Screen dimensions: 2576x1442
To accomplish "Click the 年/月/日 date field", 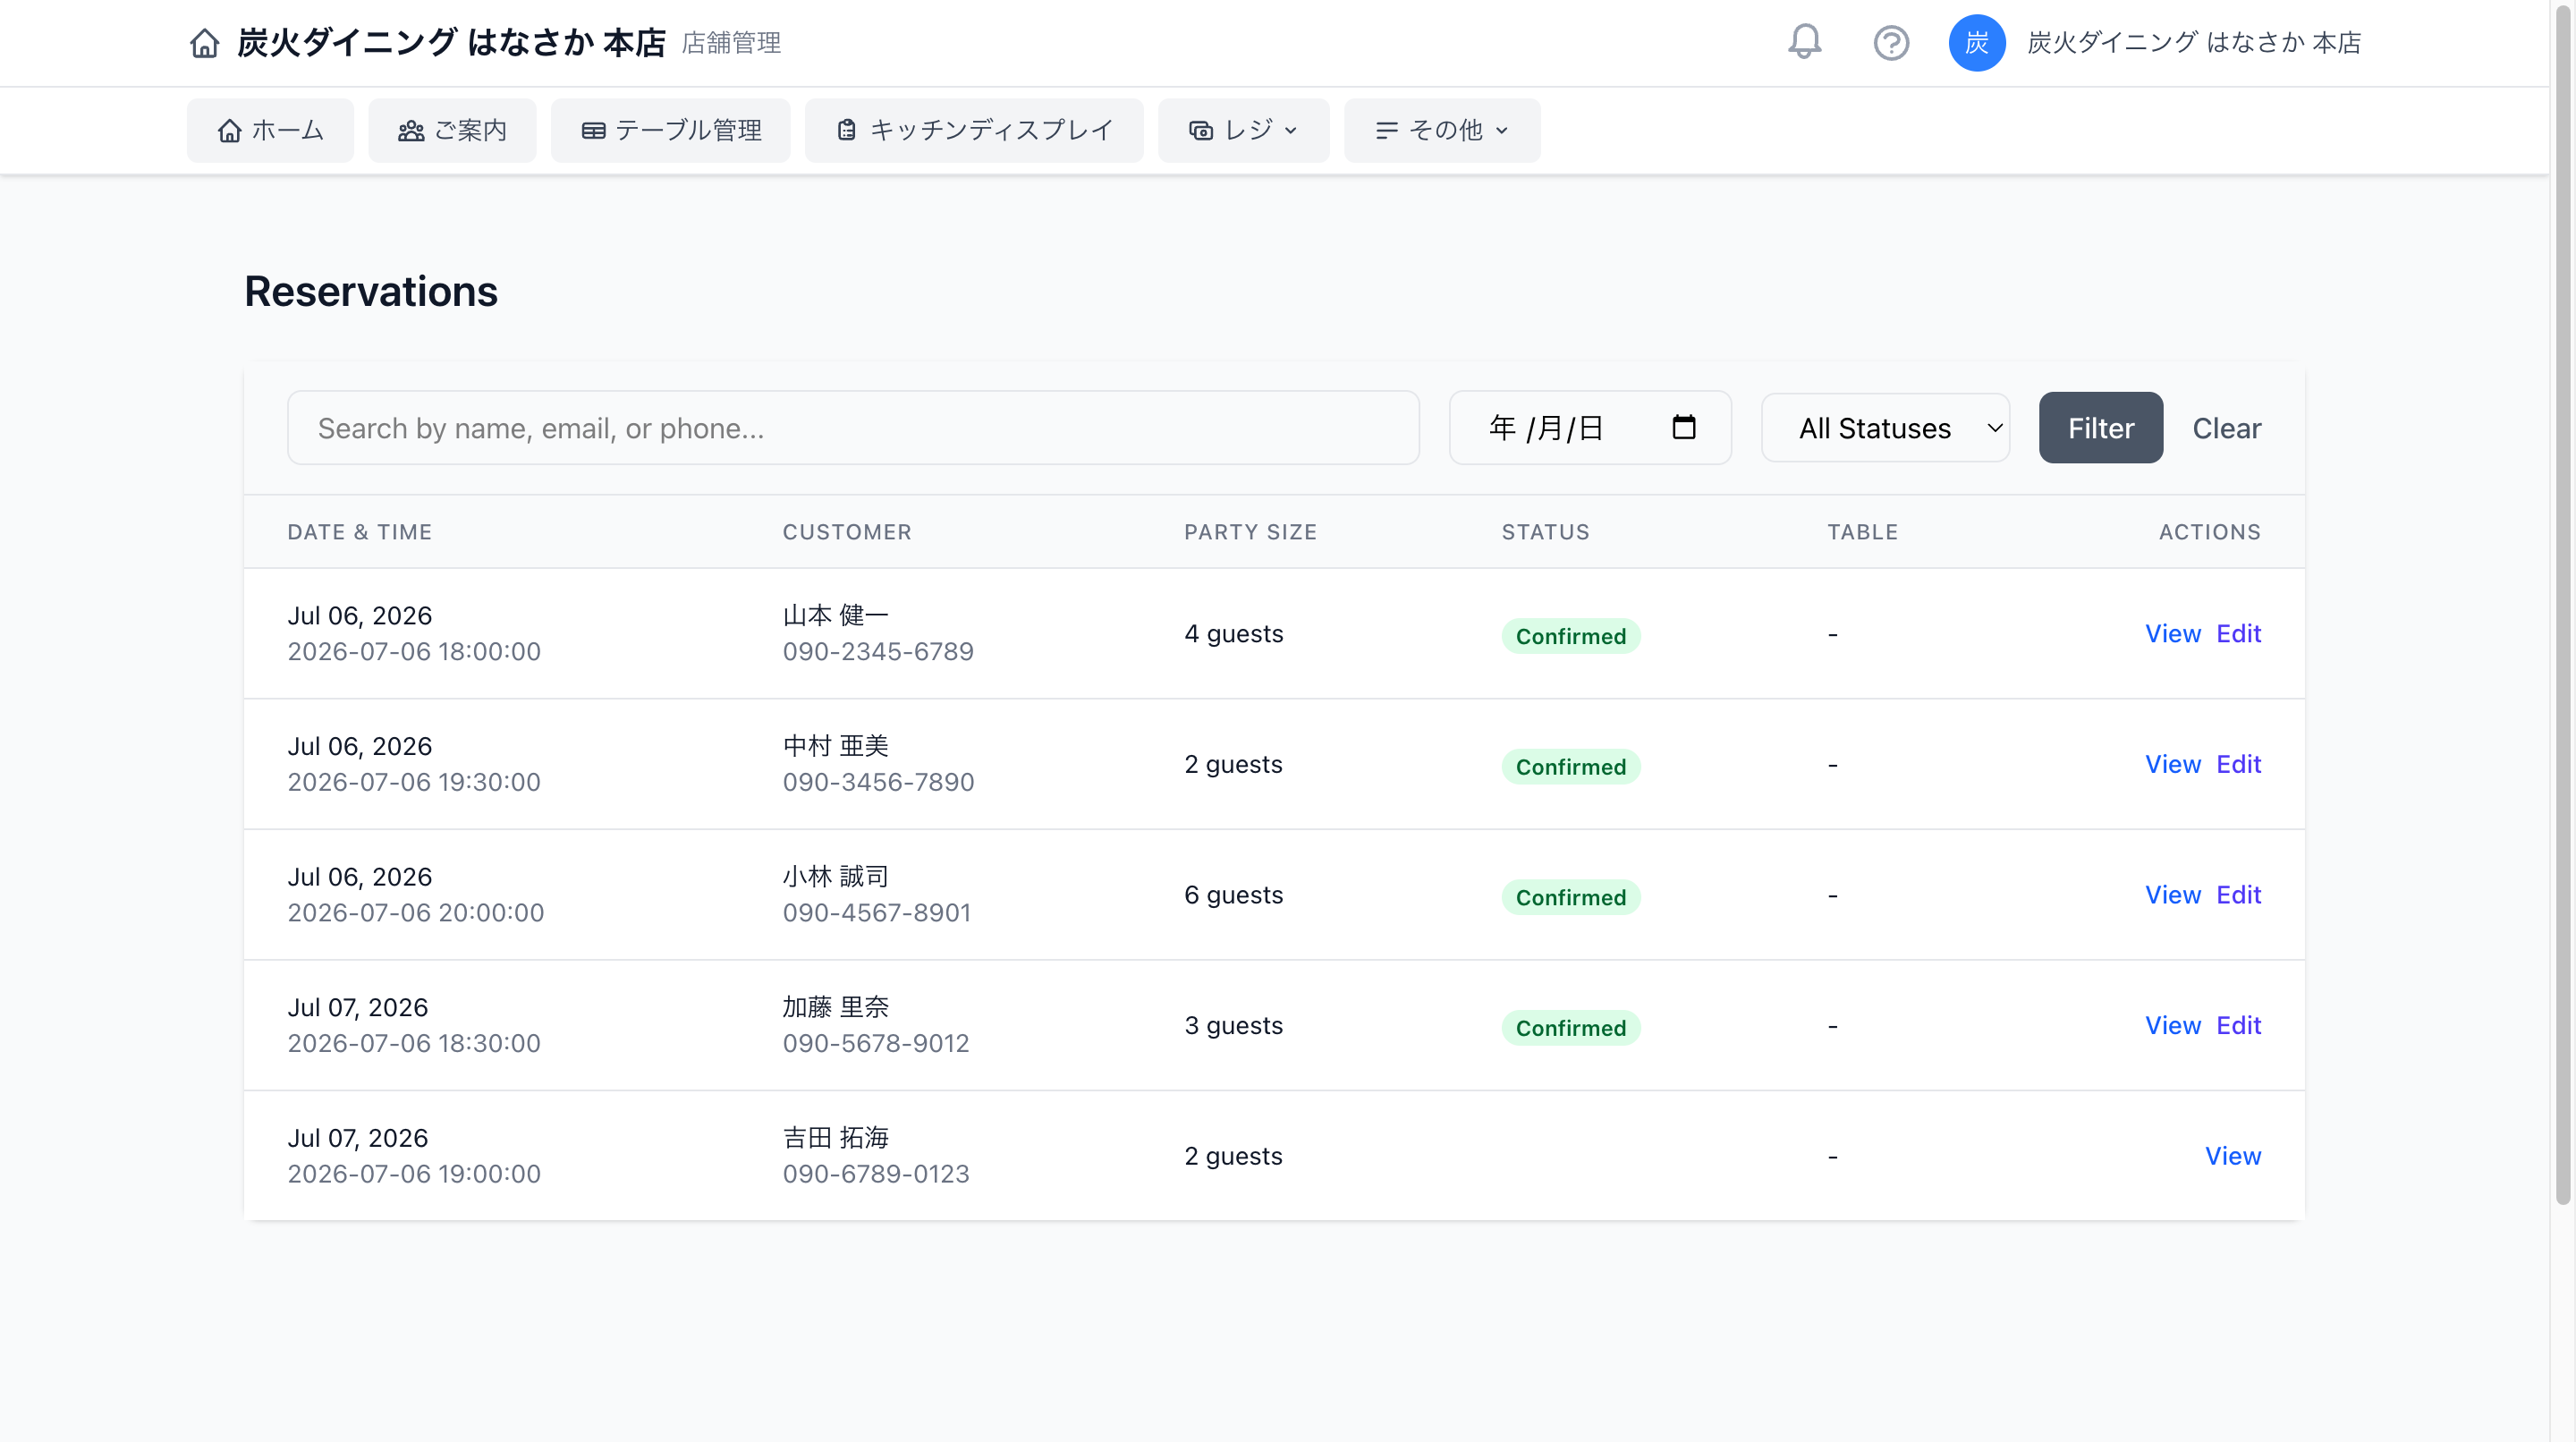I will tap(1590, 427).
